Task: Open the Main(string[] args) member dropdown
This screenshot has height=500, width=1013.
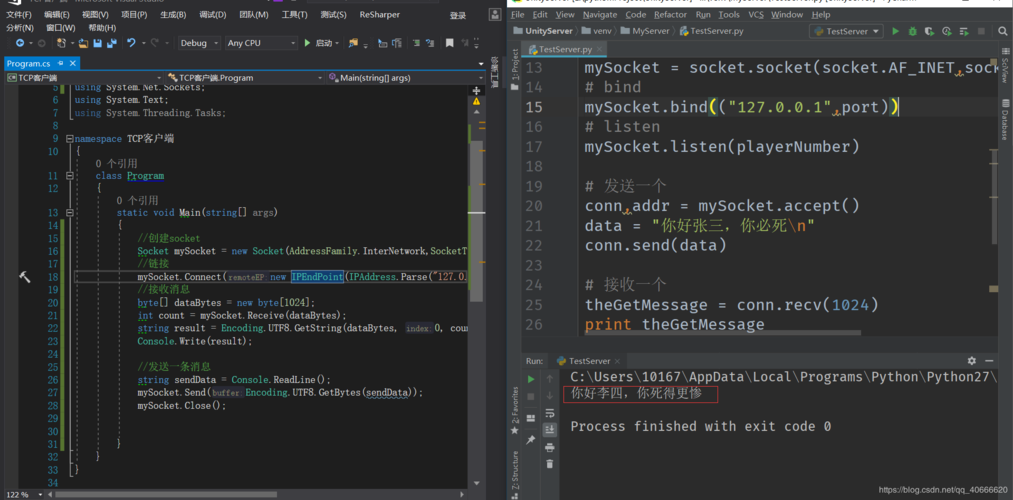Action: click(406, 78)
